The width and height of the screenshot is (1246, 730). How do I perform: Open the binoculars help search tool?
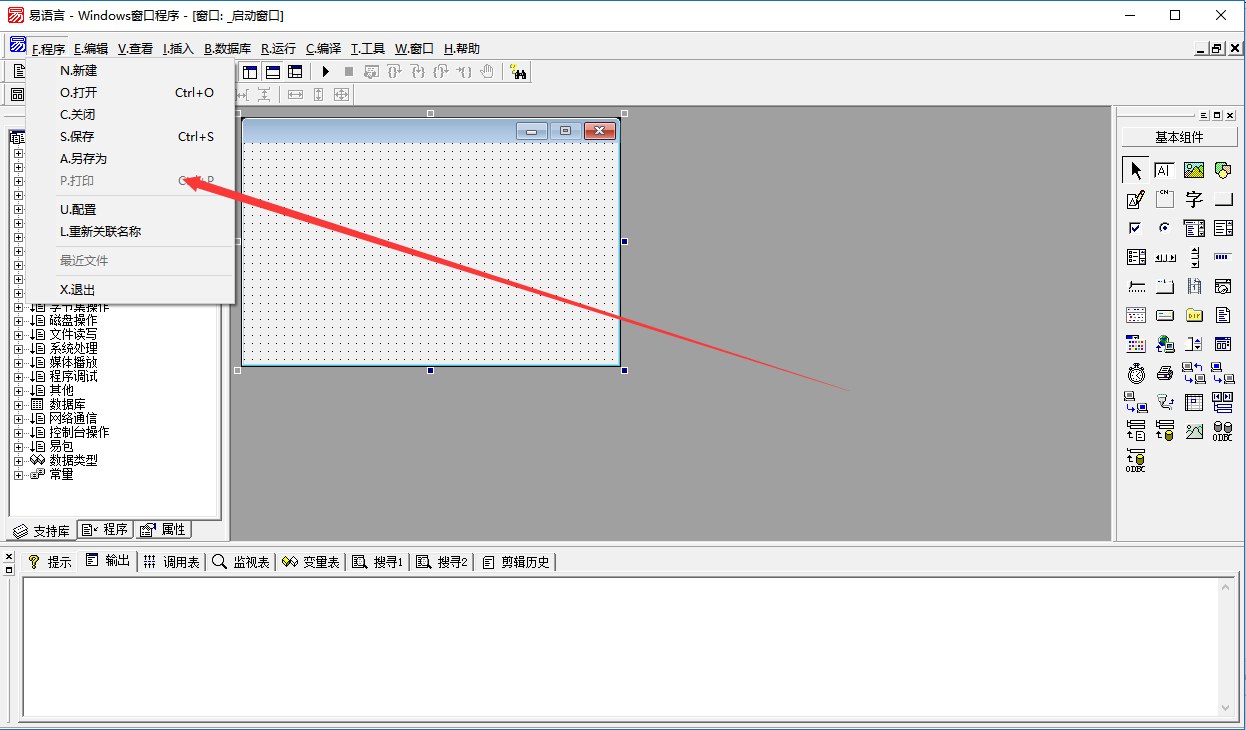(x=518, y=72)
